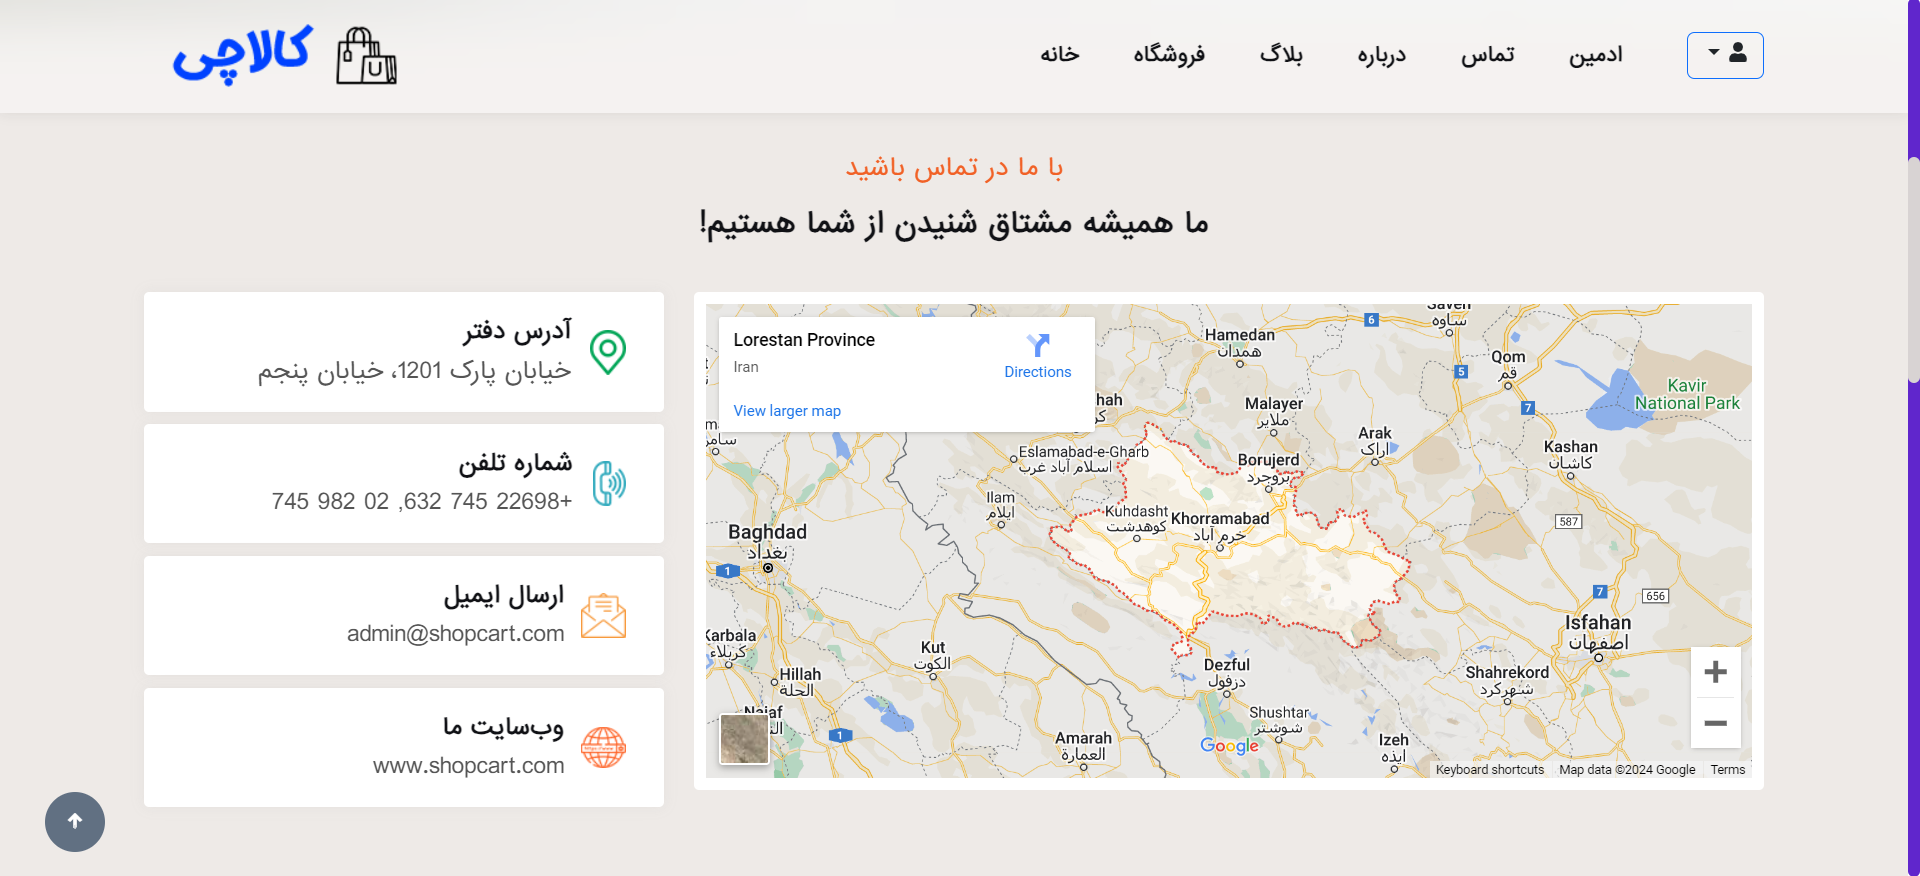Switch to satellite map view thumbnail
Viewport: 1920px width, 876px height.
coord(744,739)
